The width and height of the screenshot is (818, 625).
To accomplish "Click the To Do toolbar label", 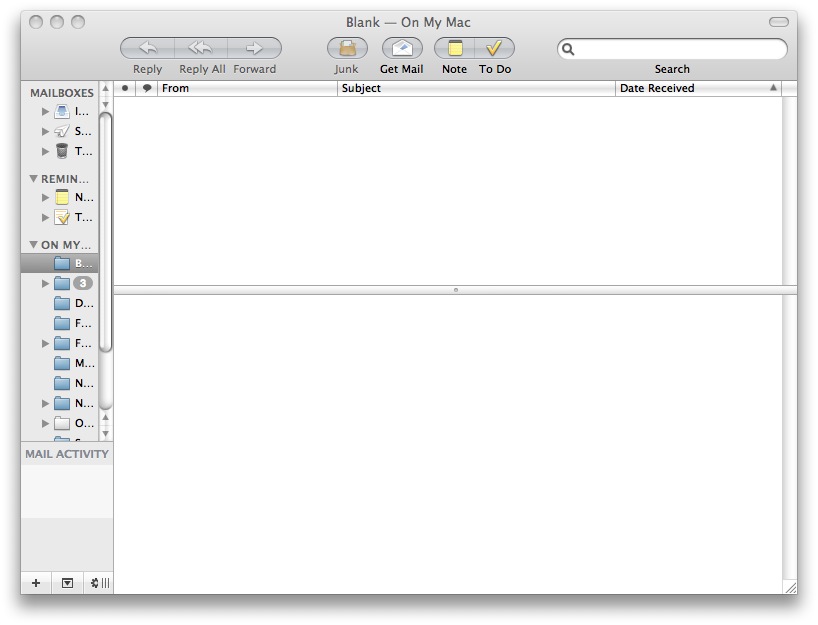I will (x=495, y=69).
